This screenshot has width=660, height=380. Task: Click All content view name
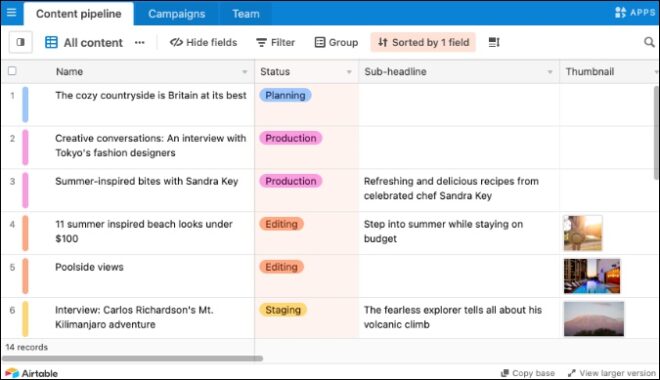tap(93, 43)
